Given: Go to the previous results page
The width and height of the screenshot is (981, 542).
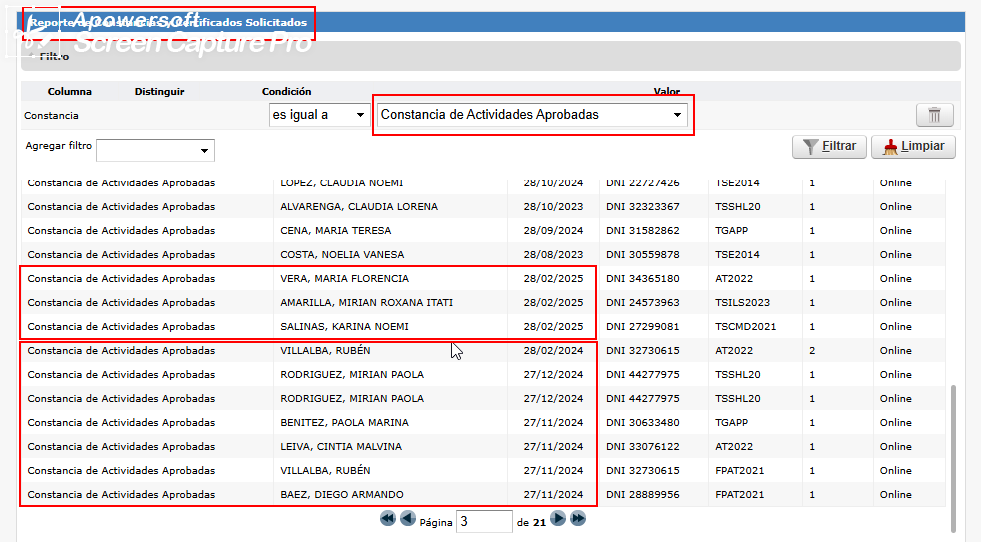Looking at the screenshot, I should pyautogui.click(x=407, y=519).
